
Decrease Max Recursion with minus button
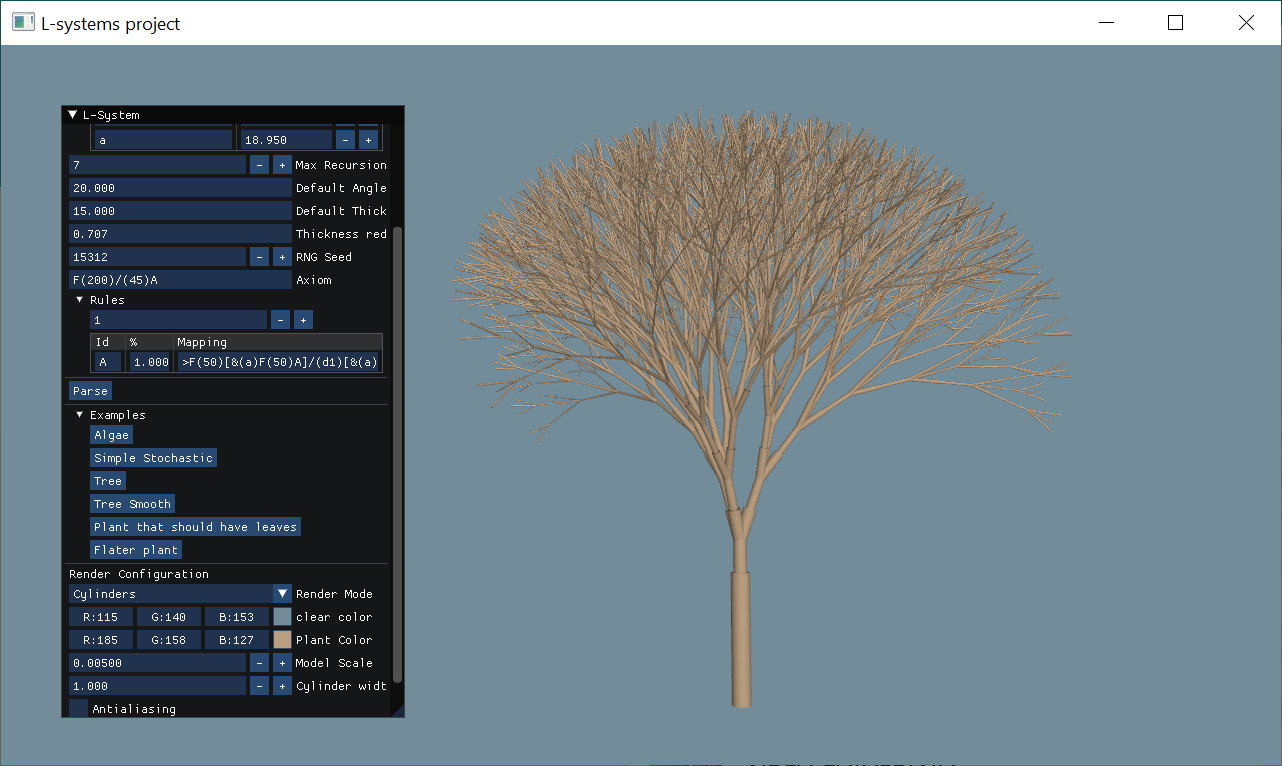coord(259,165)
